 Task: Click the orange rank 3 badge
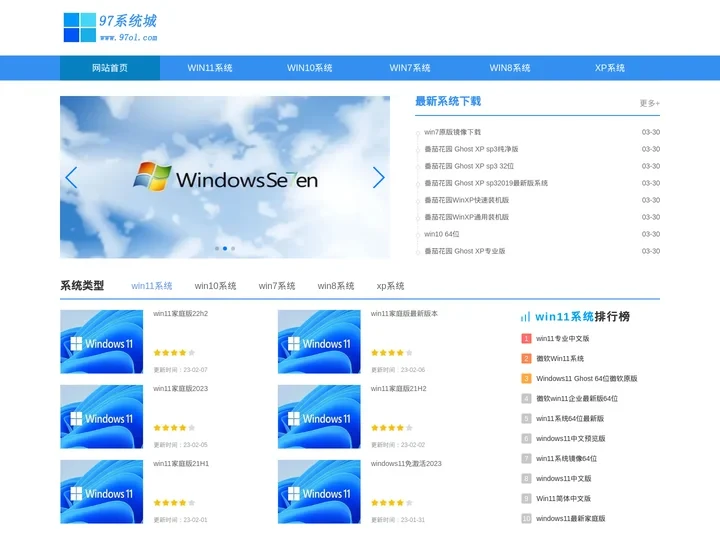tap(526, 379)
